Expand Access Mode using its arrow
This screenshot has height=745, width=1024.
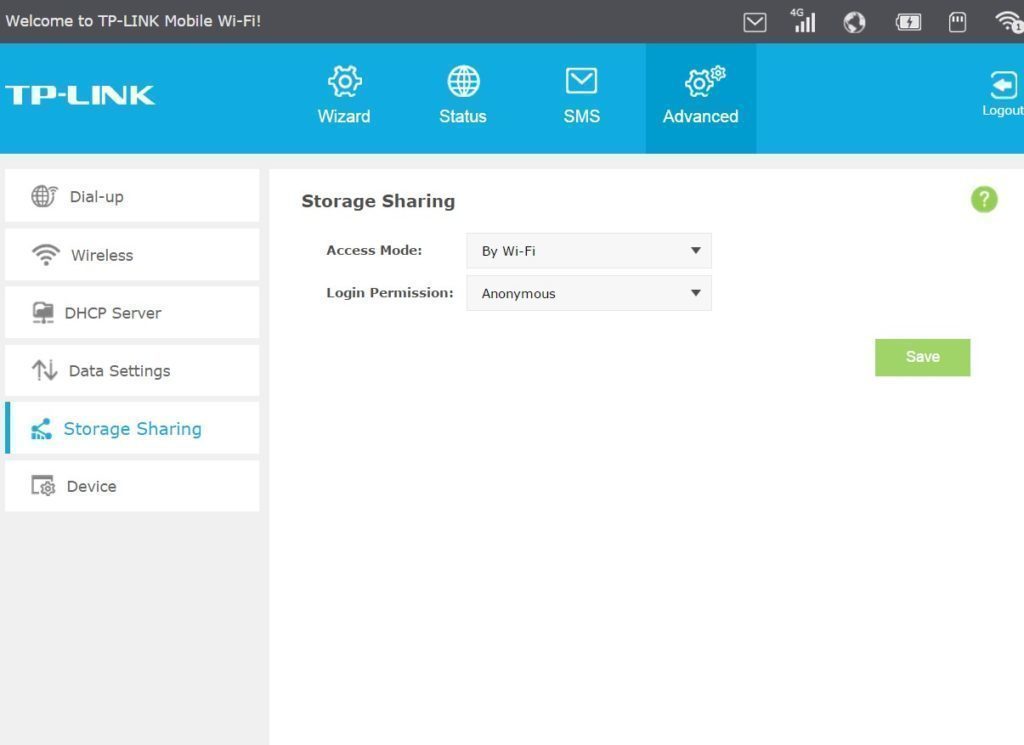696,251
